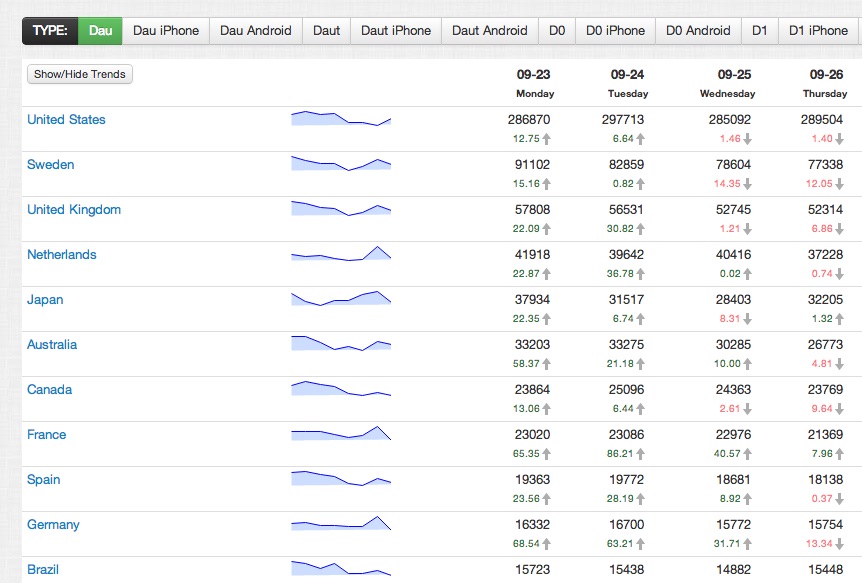Click the down arrow beside 1.40
The width and height of the screenshot is (862, 583).
(839, 139)
